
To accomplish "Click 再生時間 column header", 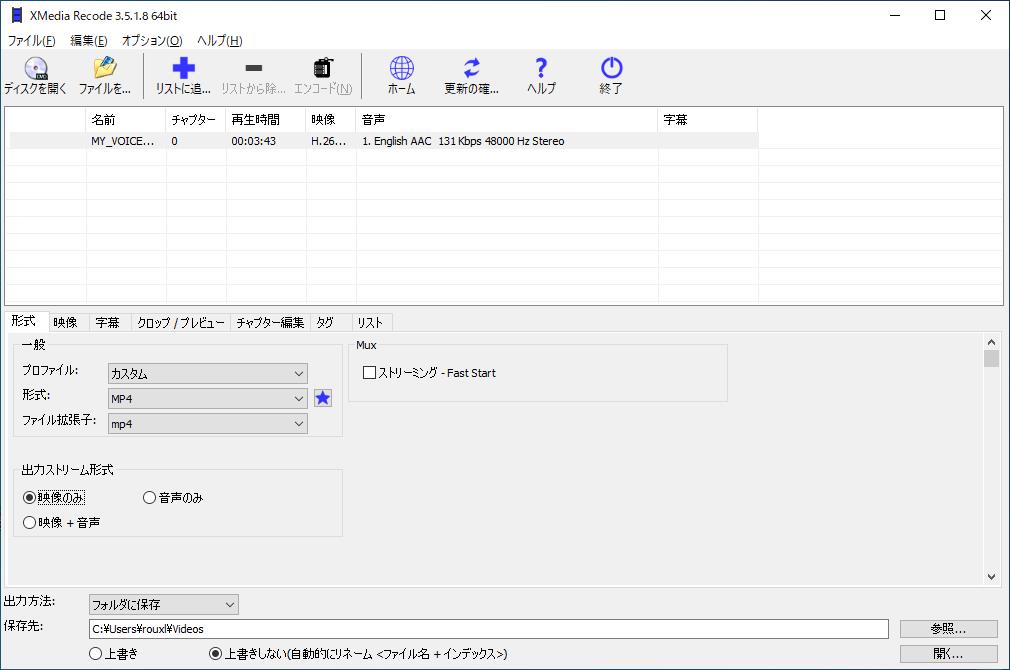I will (x=265, y=120).
